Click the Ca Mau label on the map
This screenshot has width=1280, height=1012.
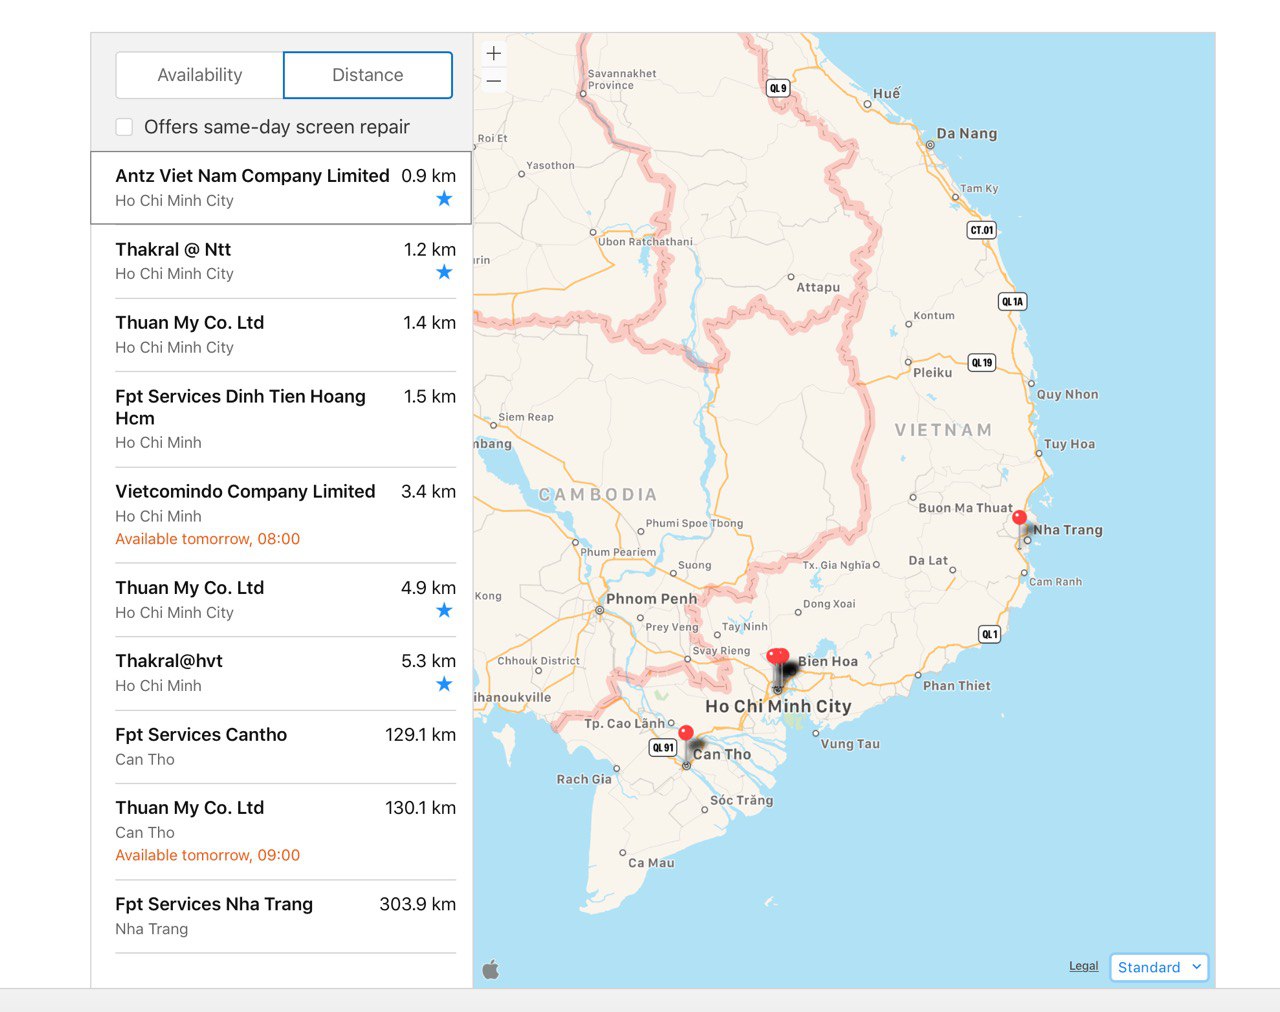point(651,863)
